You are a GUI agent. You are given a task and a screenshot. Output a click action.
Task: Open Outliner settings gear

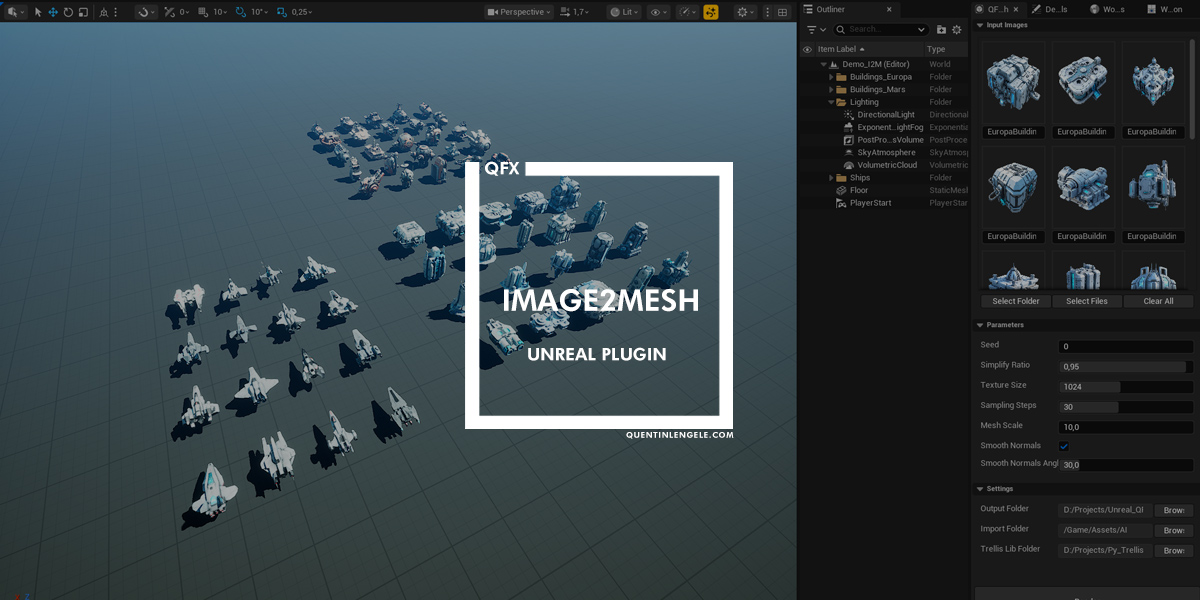tap(957, 30)
